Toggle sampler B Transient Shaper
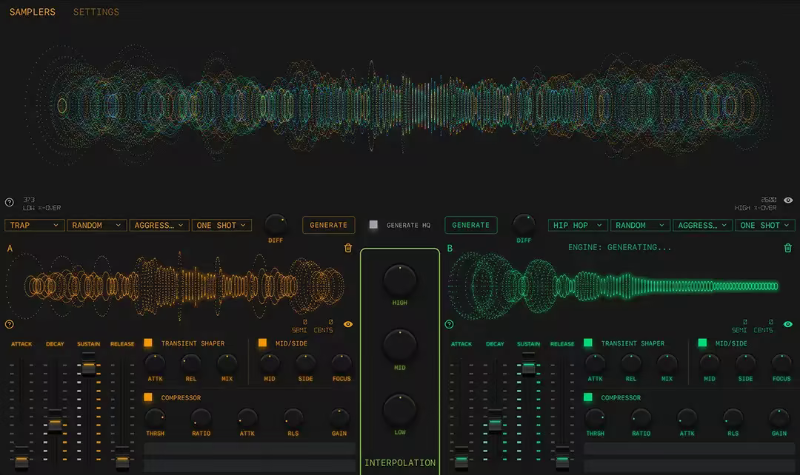 coord(588,343)
